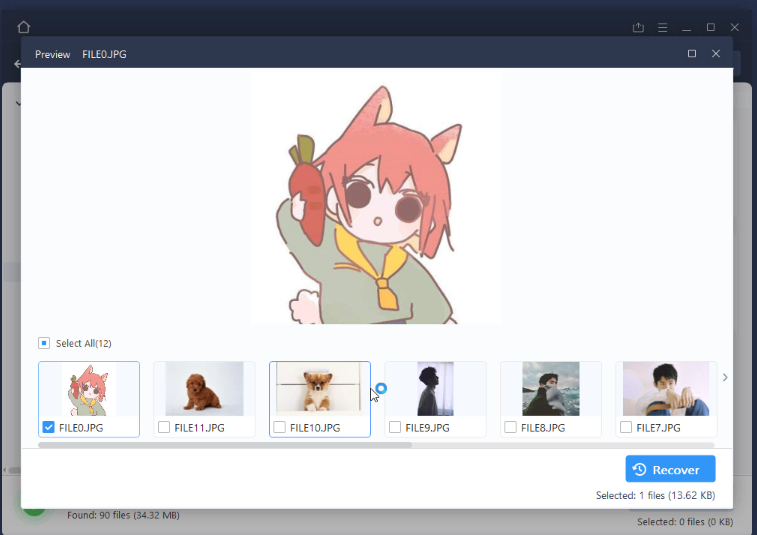Show next thumbnails with right chevron
The height and width of the screenshot is (535, 757).
point(725,378)
